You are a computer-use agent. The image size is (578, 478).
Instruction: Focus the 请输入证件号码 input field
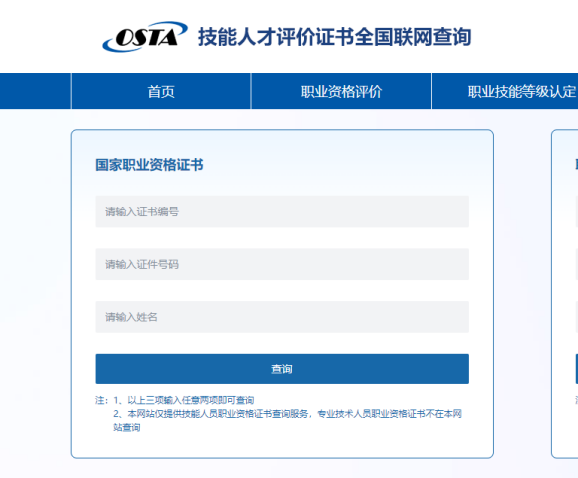coord(282,264)
